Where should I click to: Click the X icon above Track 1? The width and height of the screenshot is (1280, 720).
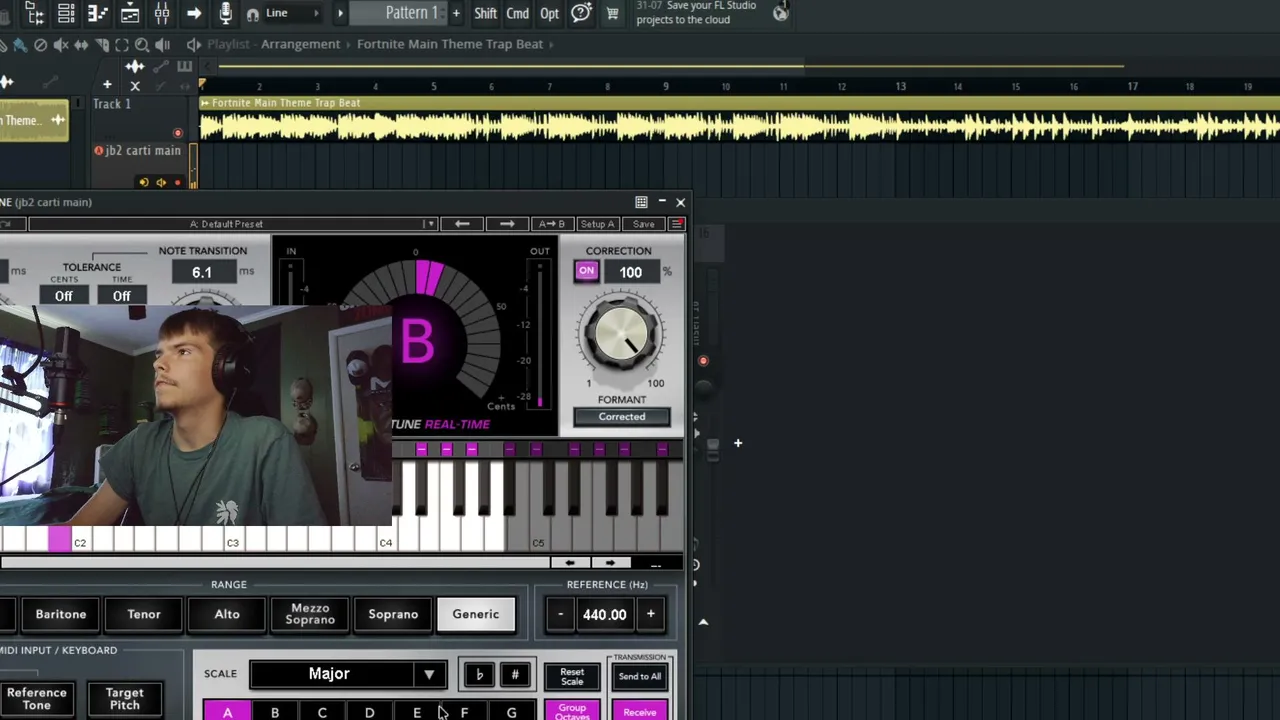point(135,86)
